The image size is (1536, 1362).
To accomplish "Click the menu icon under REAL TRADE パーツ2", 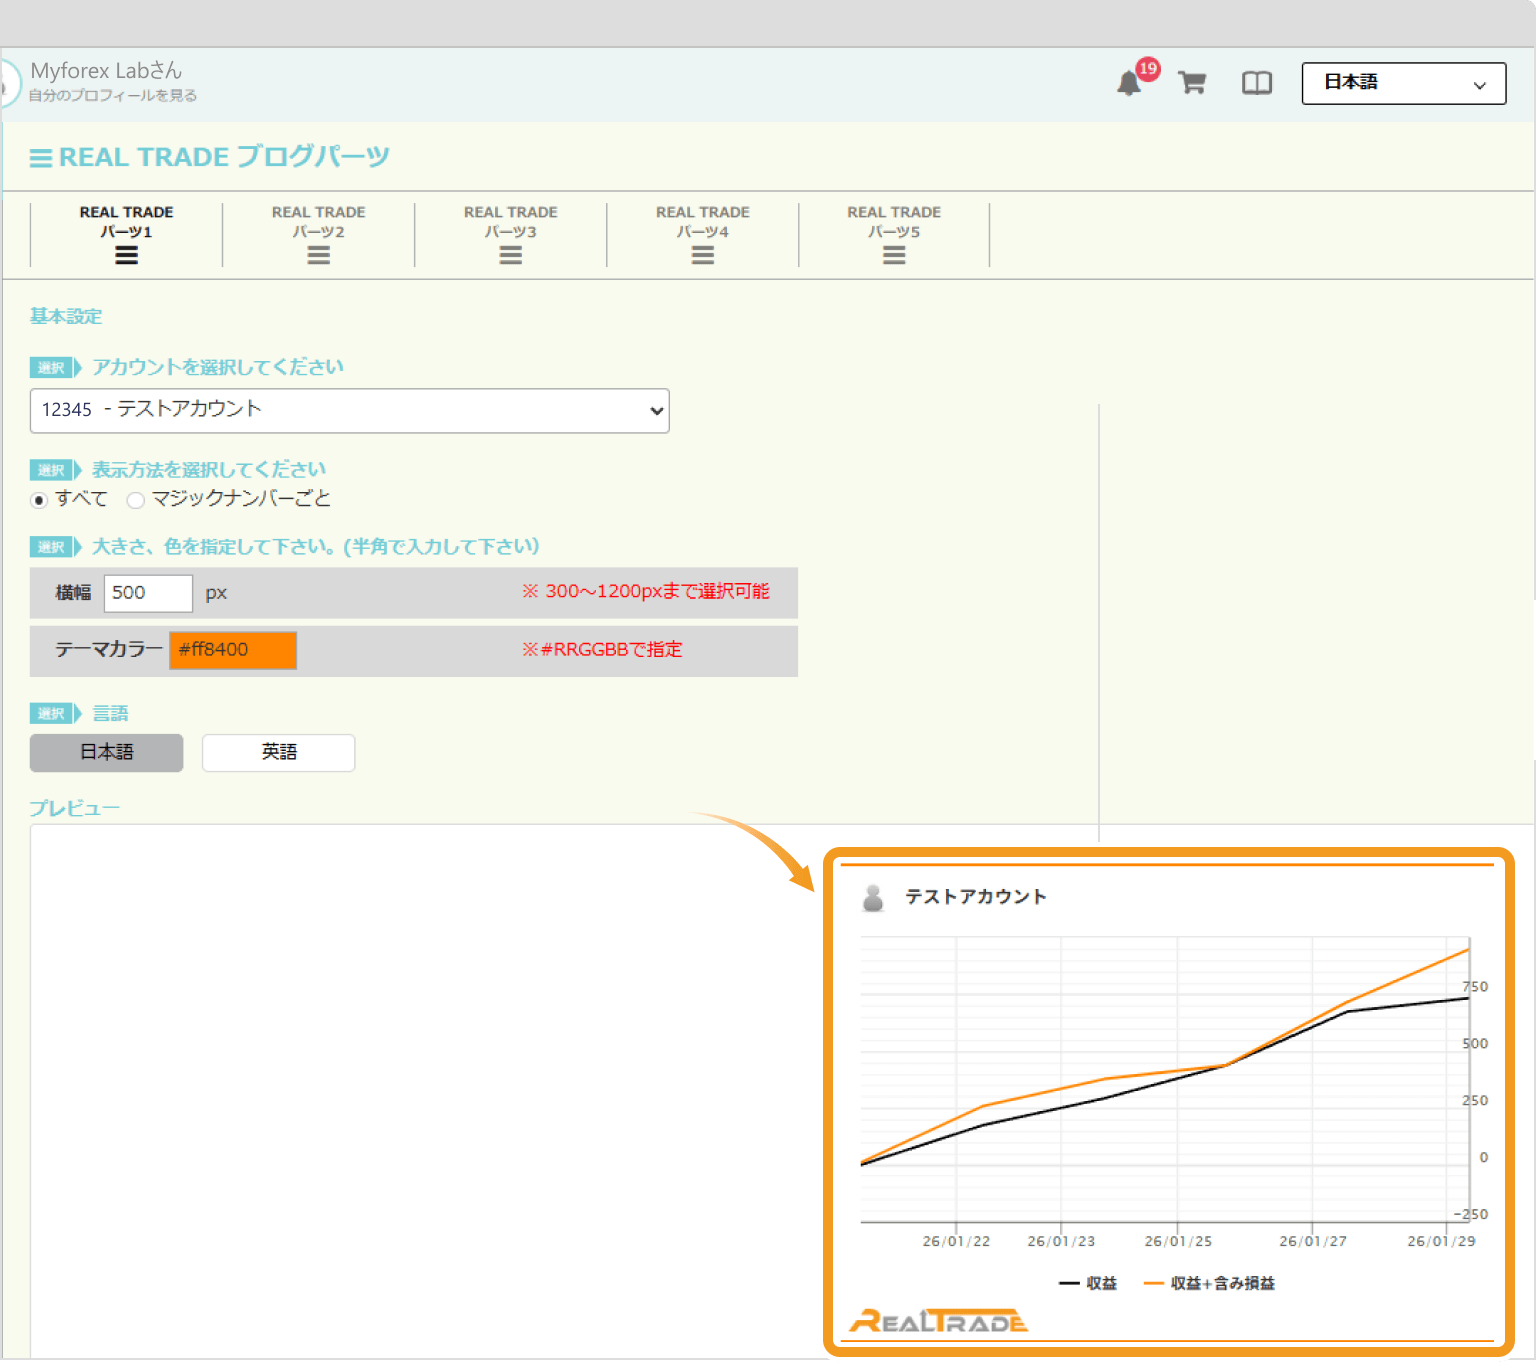I will pos(318,255).
